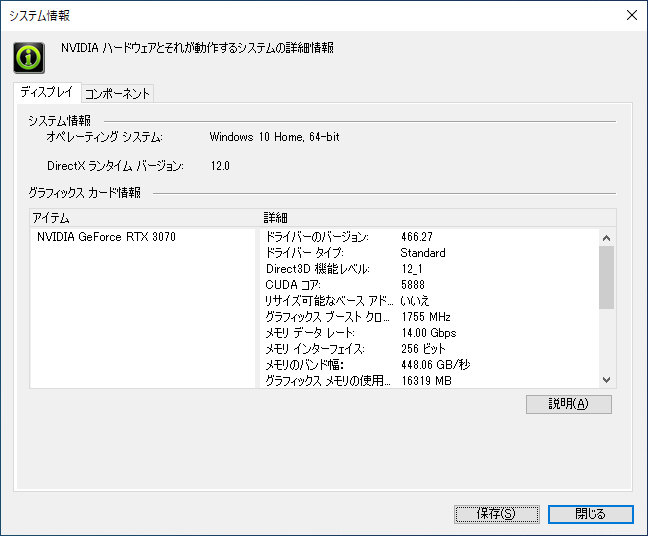Click the オペレーティング システム label

point(105,137)
